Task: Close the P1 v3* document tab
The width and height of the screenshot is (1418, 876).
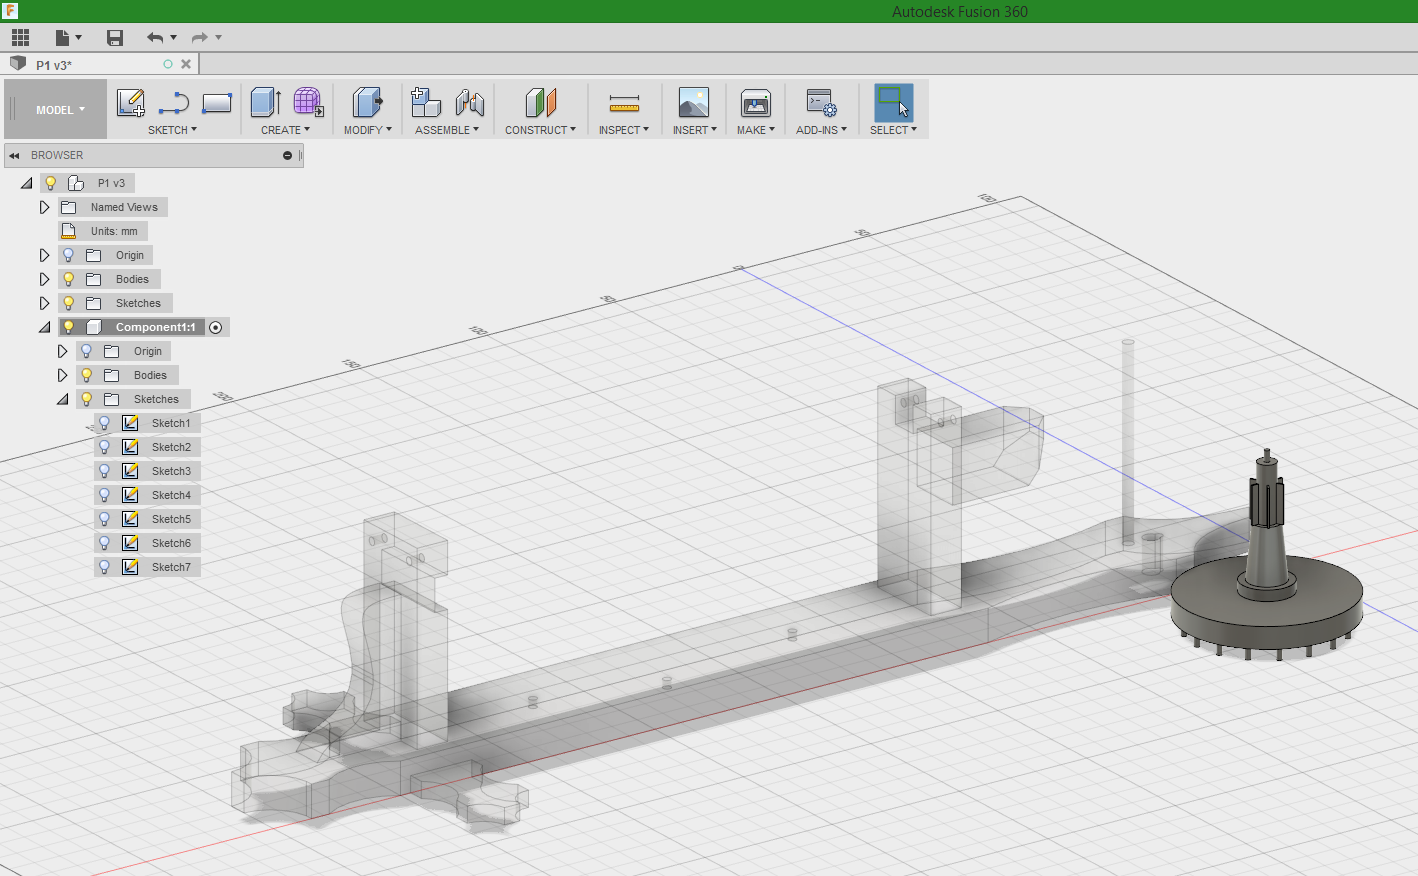Action: 186,64
